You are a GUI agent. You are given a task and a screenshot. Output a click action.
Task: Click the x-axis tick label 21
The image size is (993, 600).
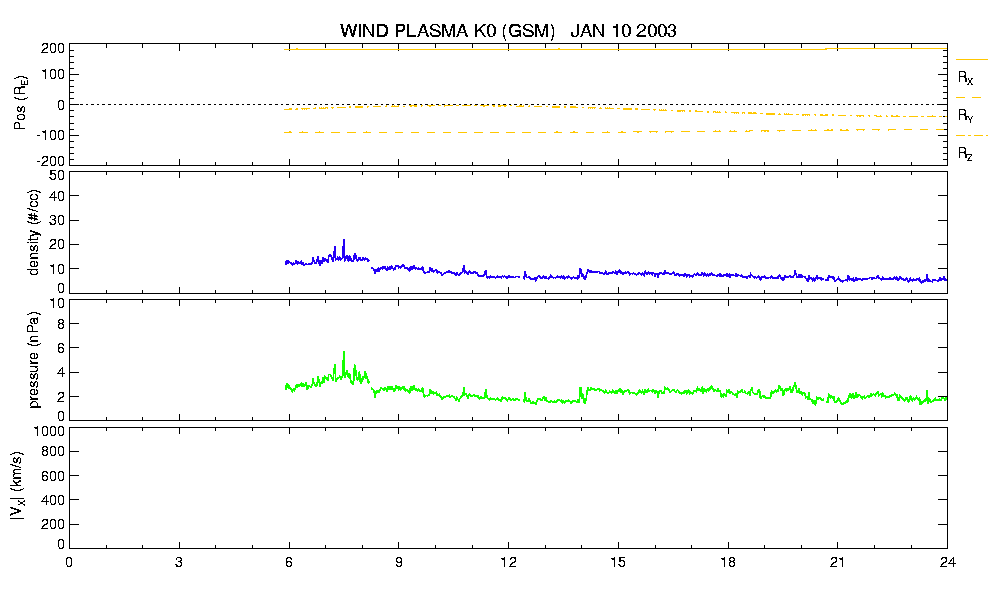[x=837, y=563]
